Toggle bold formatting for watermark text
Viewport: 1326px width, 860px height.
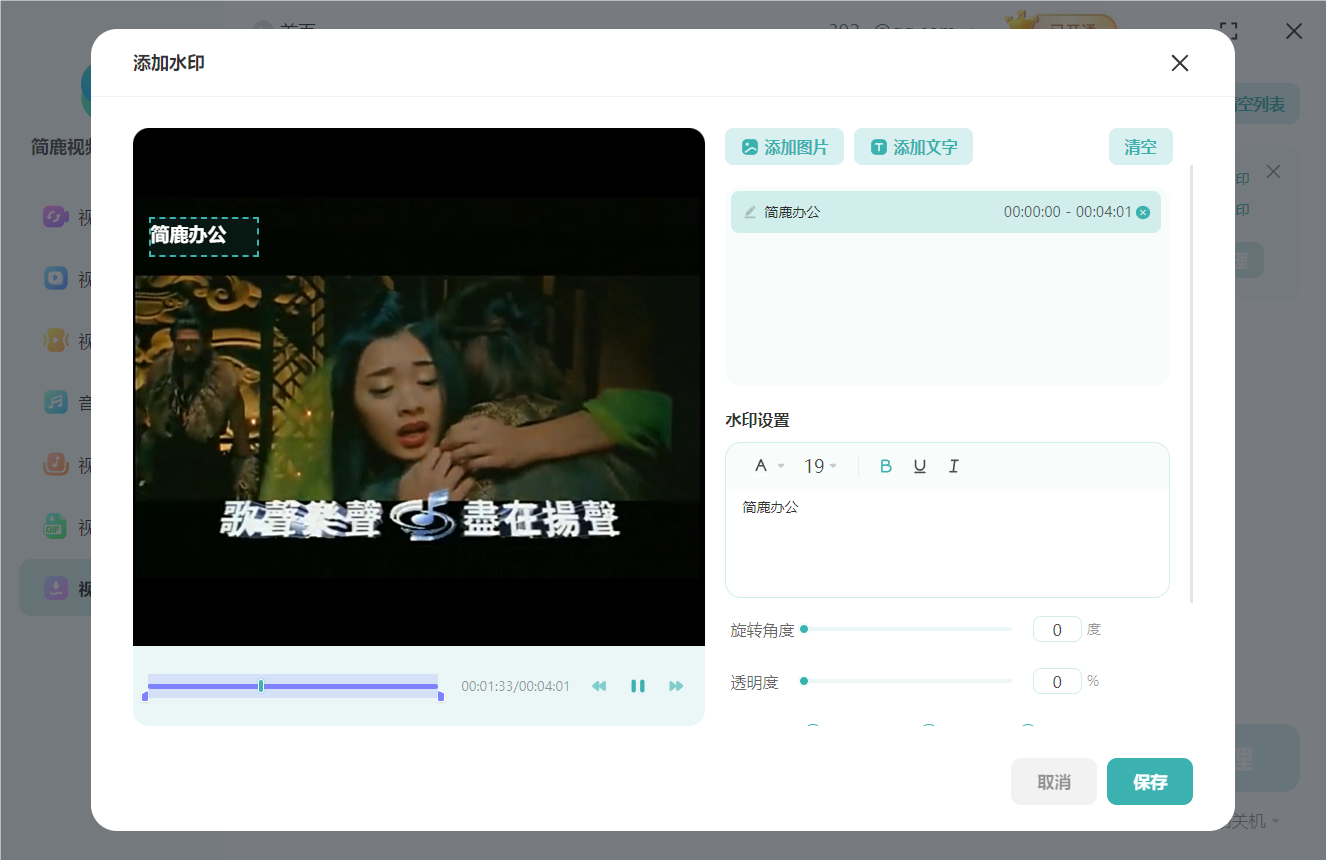tap(885, 466)
